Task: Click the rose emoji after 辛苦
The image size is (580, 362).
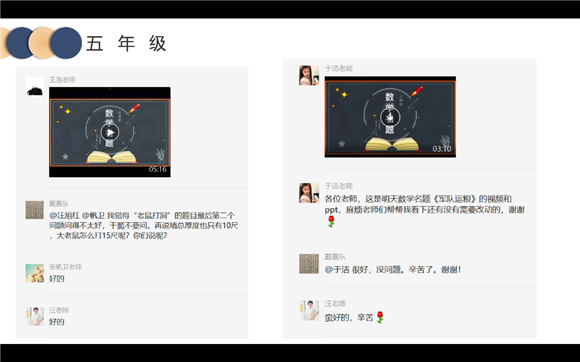Action: click(380, 317)
